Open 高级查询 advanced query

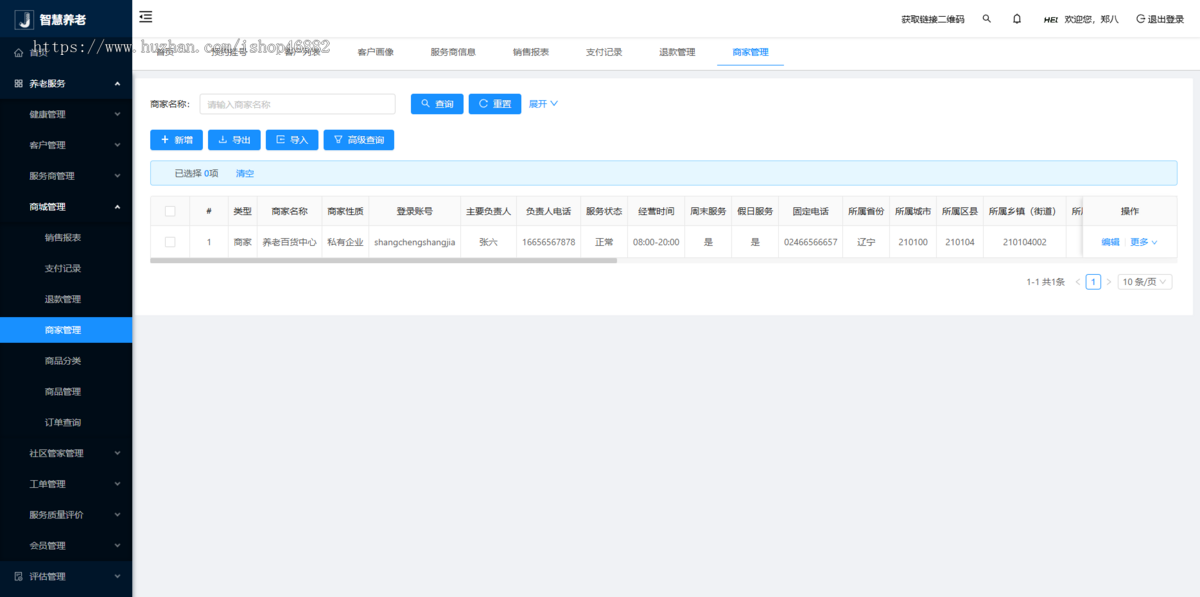(359, 140)
